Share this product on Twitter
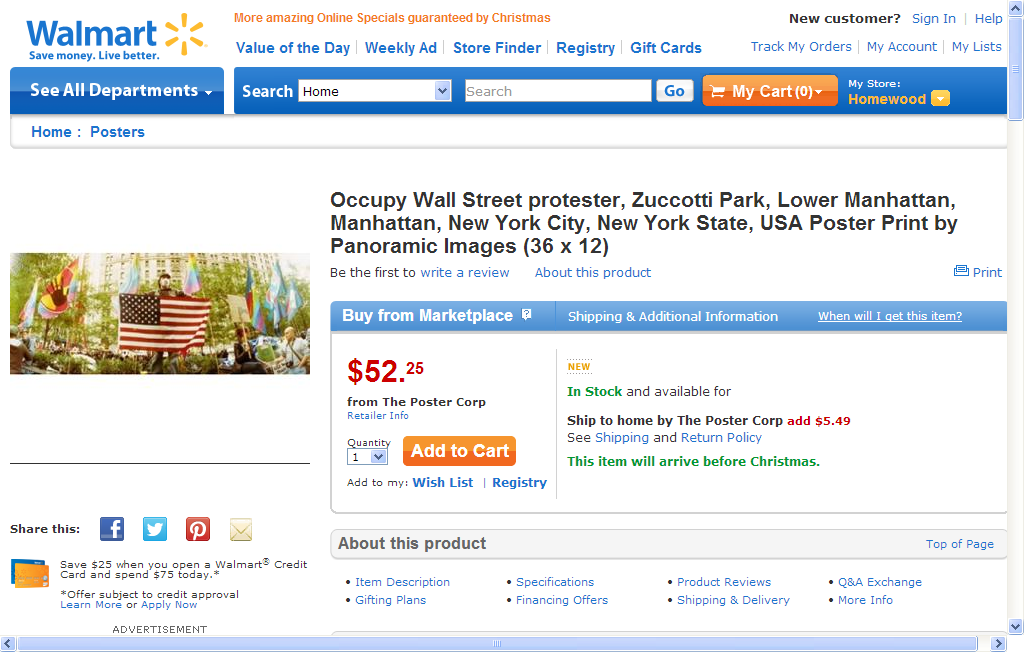This screenshot has width=1024, height=652. point(155,529)
